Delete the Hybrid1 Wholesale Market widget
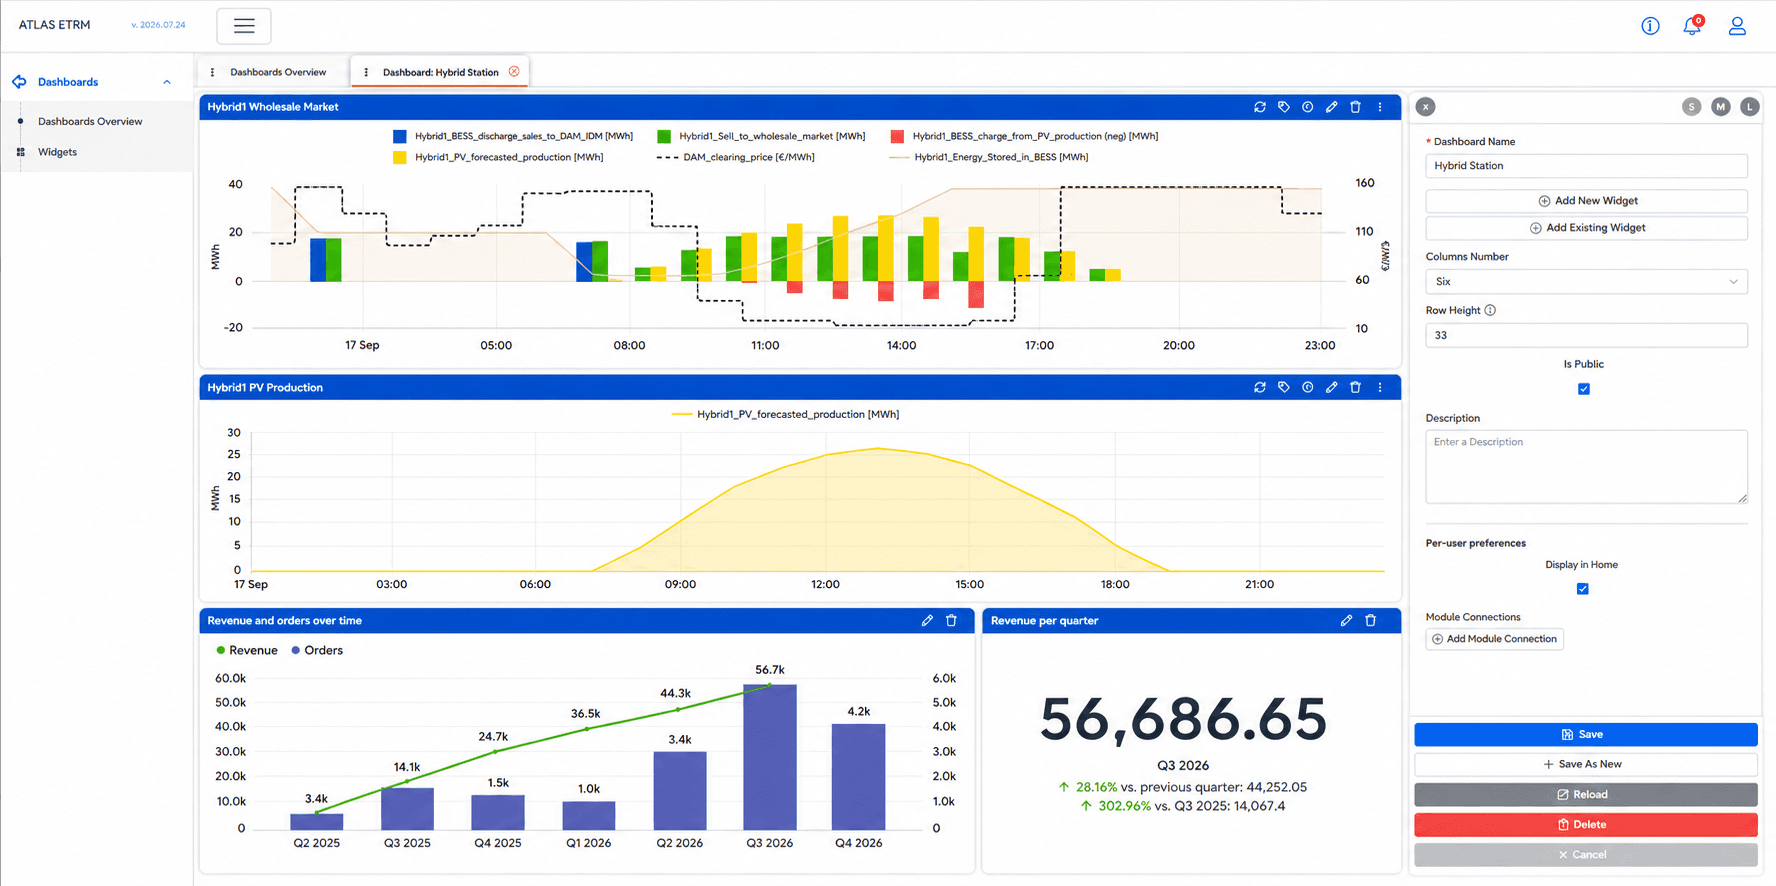The height and width of the screenshot is (886, 1776). click(1356, 107)
